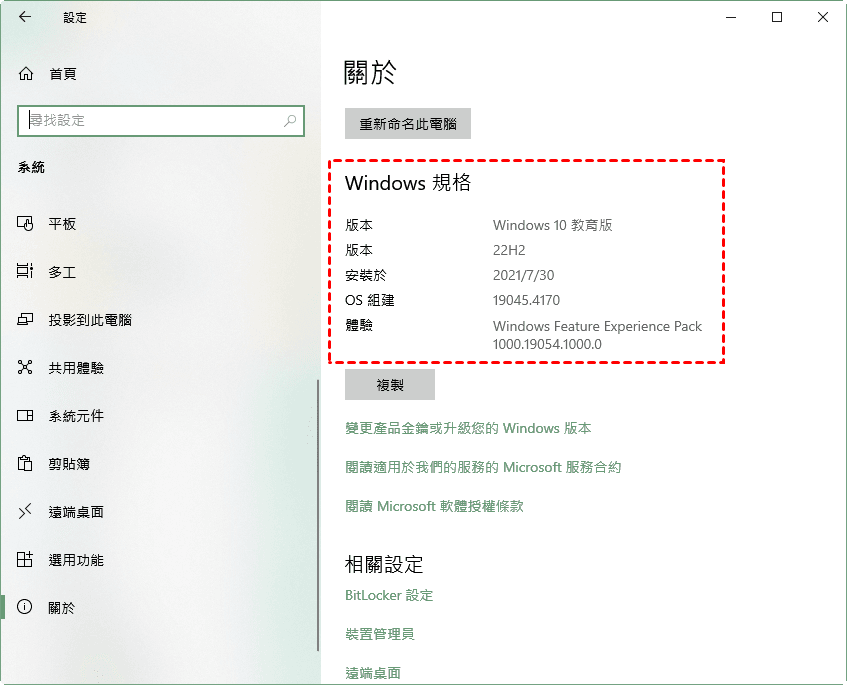Click the 體驗 label
Viewport: 847px width, 685px height.
(359, 325)
